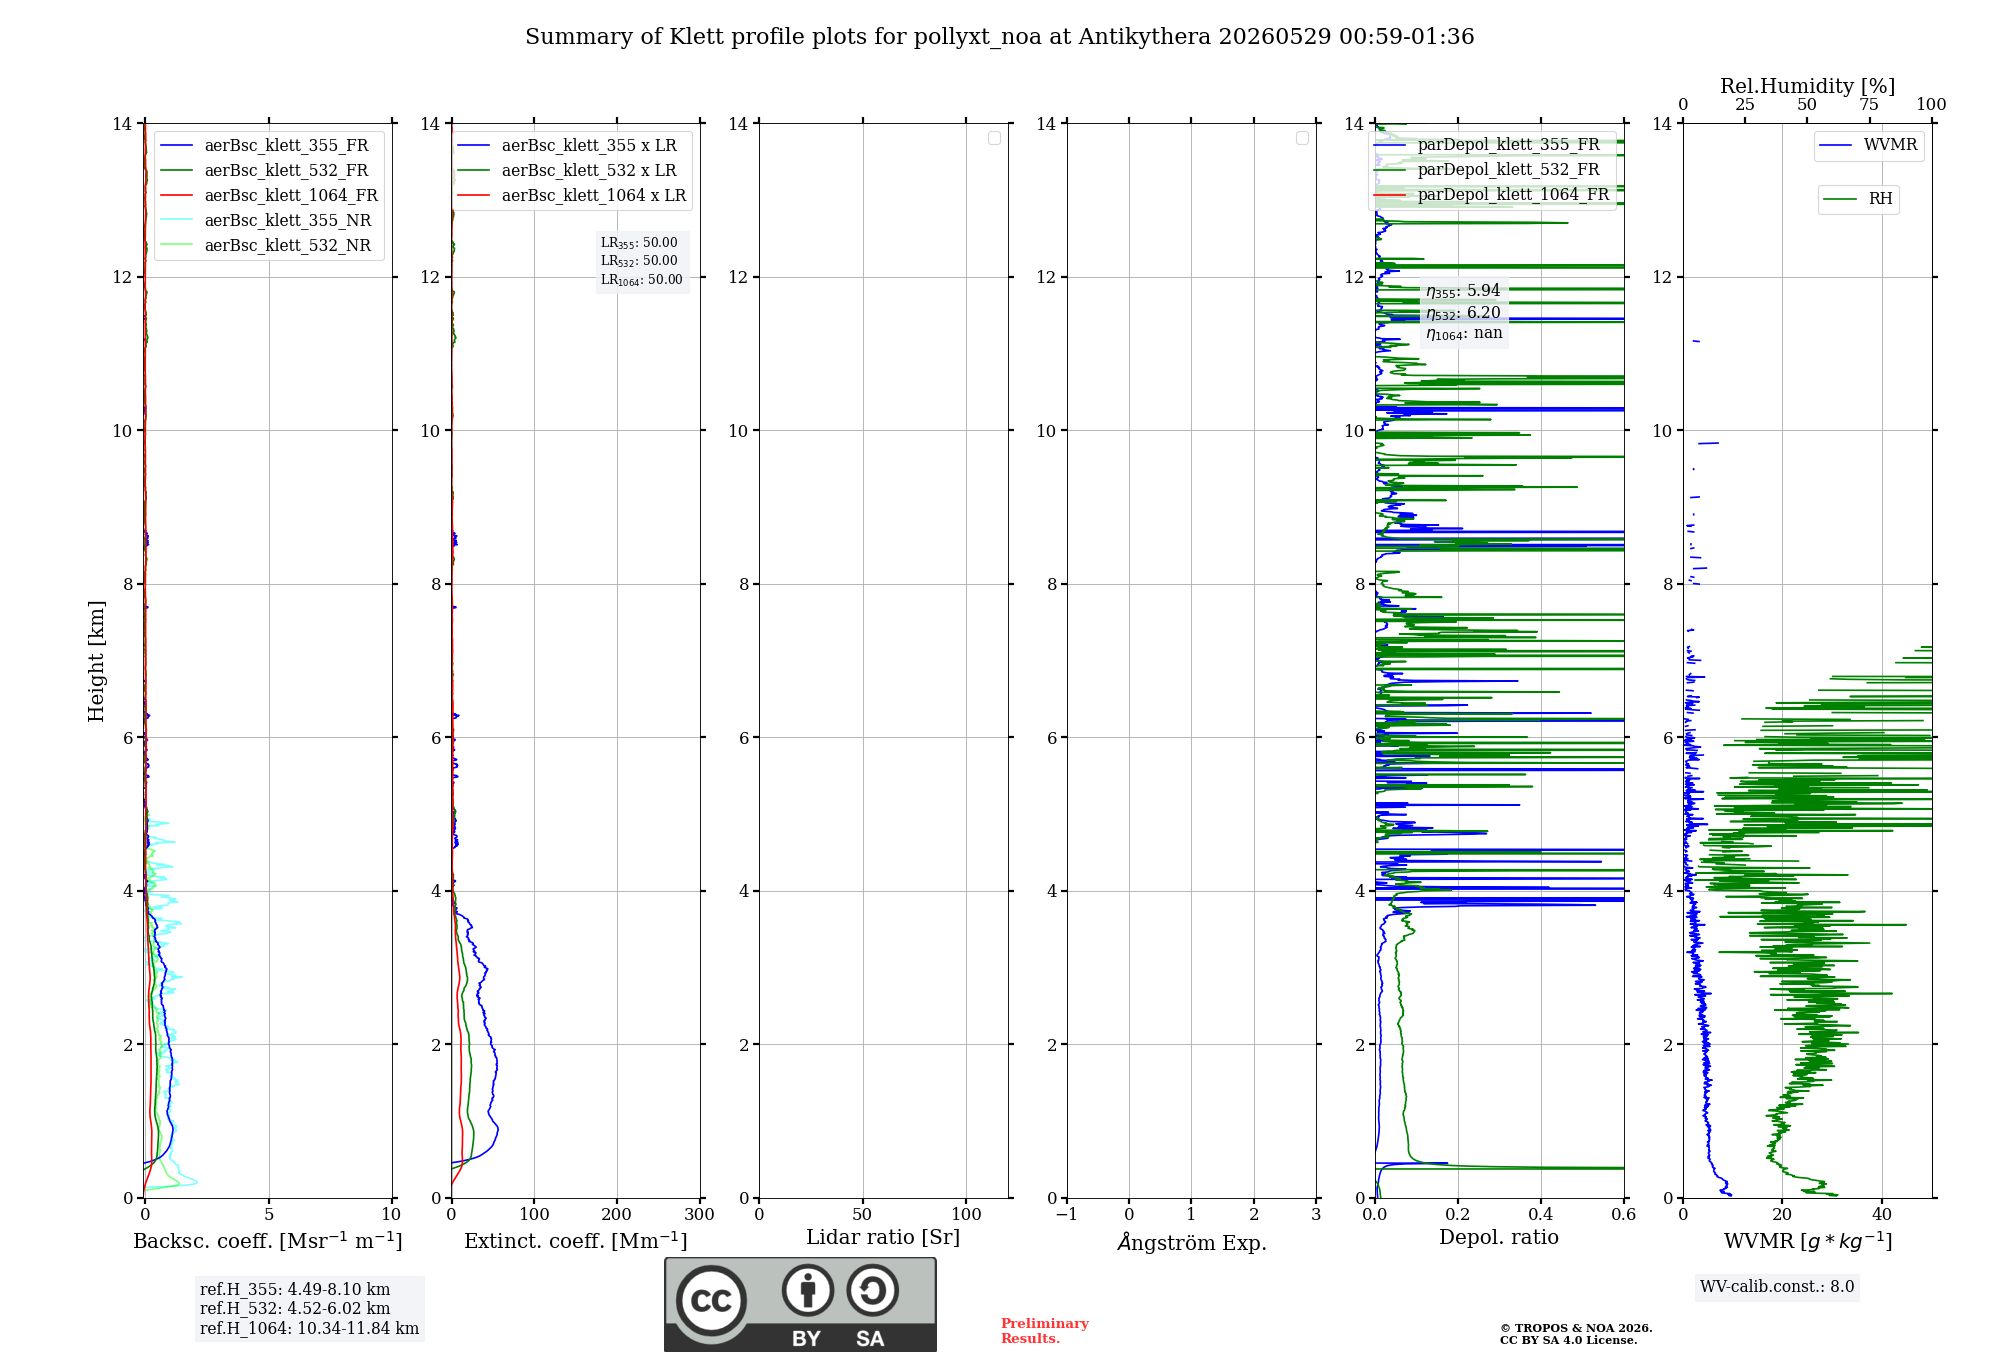2000x1360 pixels.
Task: Click tick label 40 on WVMR axis
Action: (x=1882, y=1214)
